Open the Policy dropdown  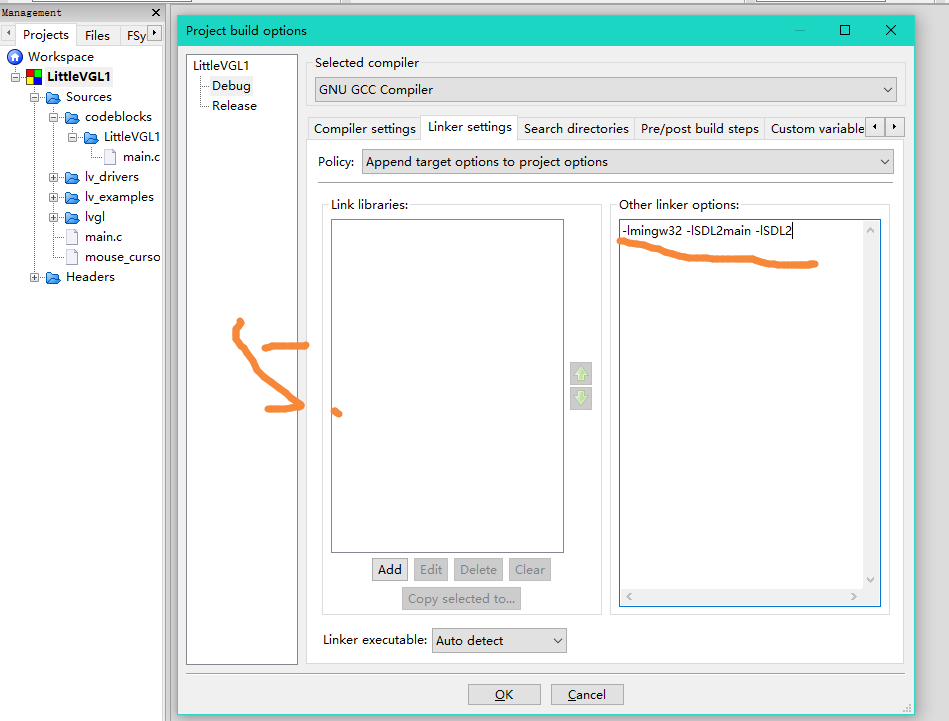point(627,162)
